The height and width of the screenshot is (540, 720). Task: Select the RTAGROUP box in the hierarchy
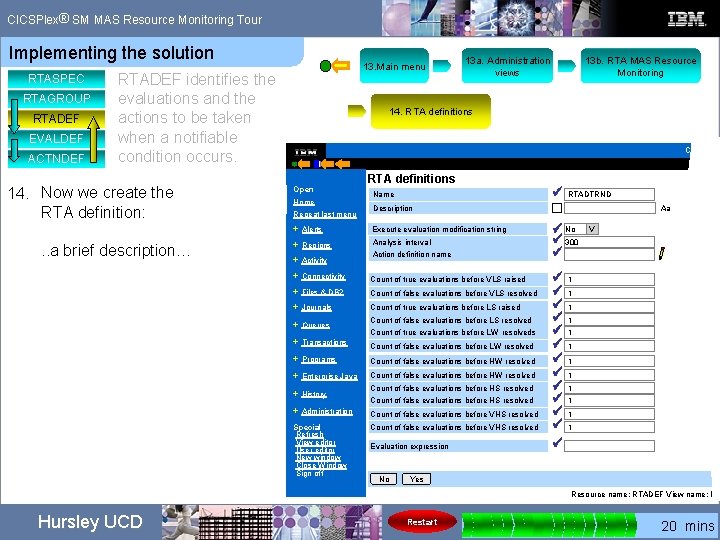[56, 98]
